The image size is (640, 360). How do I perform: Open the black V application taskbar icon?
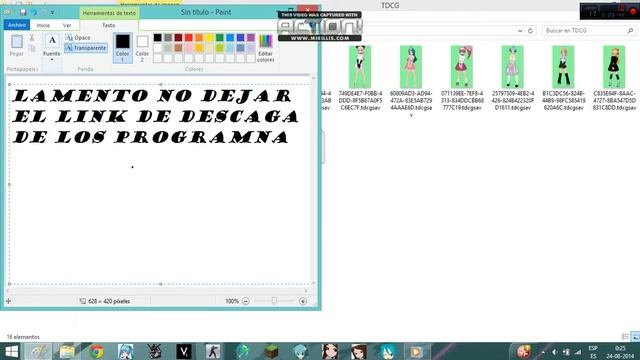[184, 351]
